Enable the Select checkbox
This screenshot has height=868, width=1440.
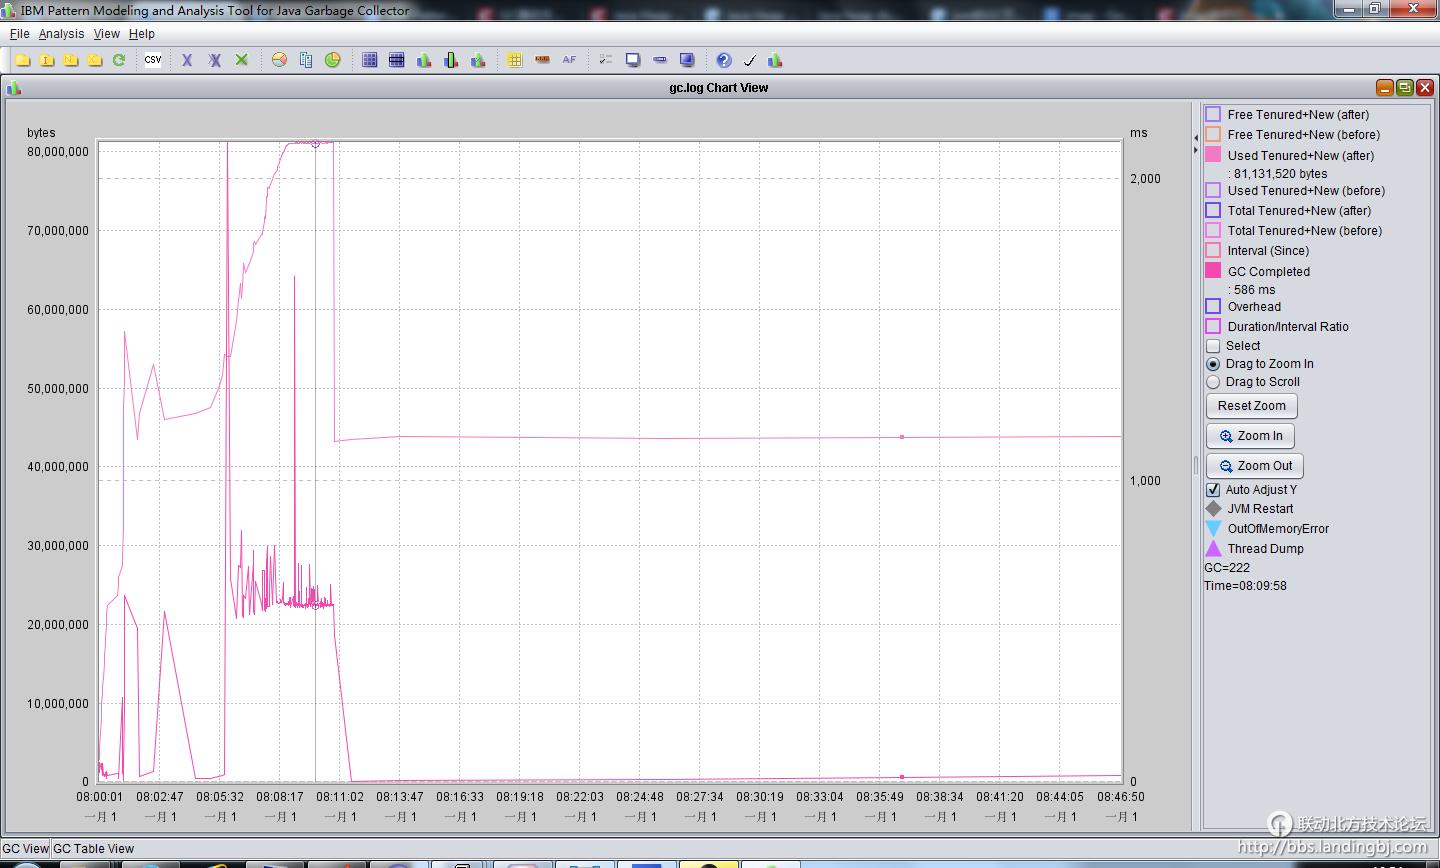click(1213, 346)
